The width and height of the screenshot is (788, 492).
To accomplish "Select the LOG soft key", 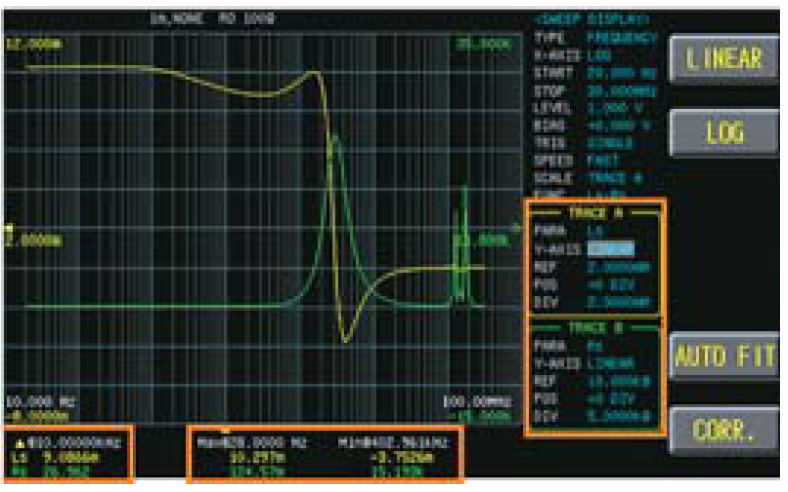I will 724,133.
